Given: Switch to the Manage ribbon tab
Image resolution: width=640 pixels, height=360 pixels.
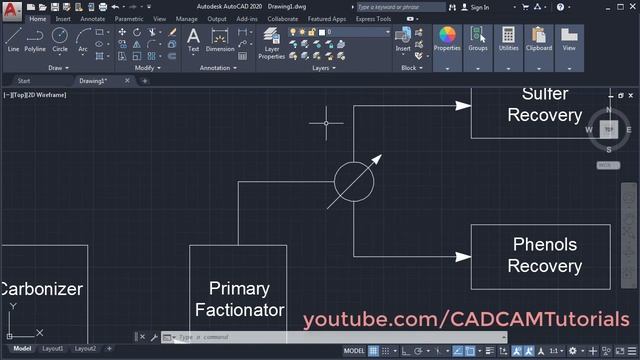Looking at the screenshot, I should click(x=187, y=19).
